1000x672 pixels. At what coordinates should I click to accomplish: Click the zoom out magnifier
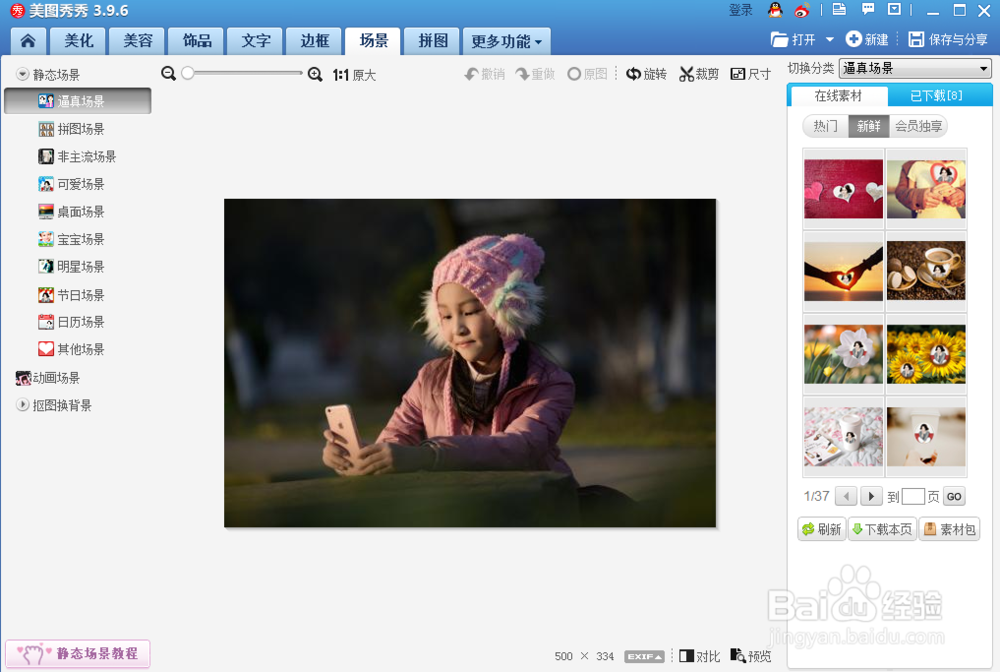coord(168,74)
